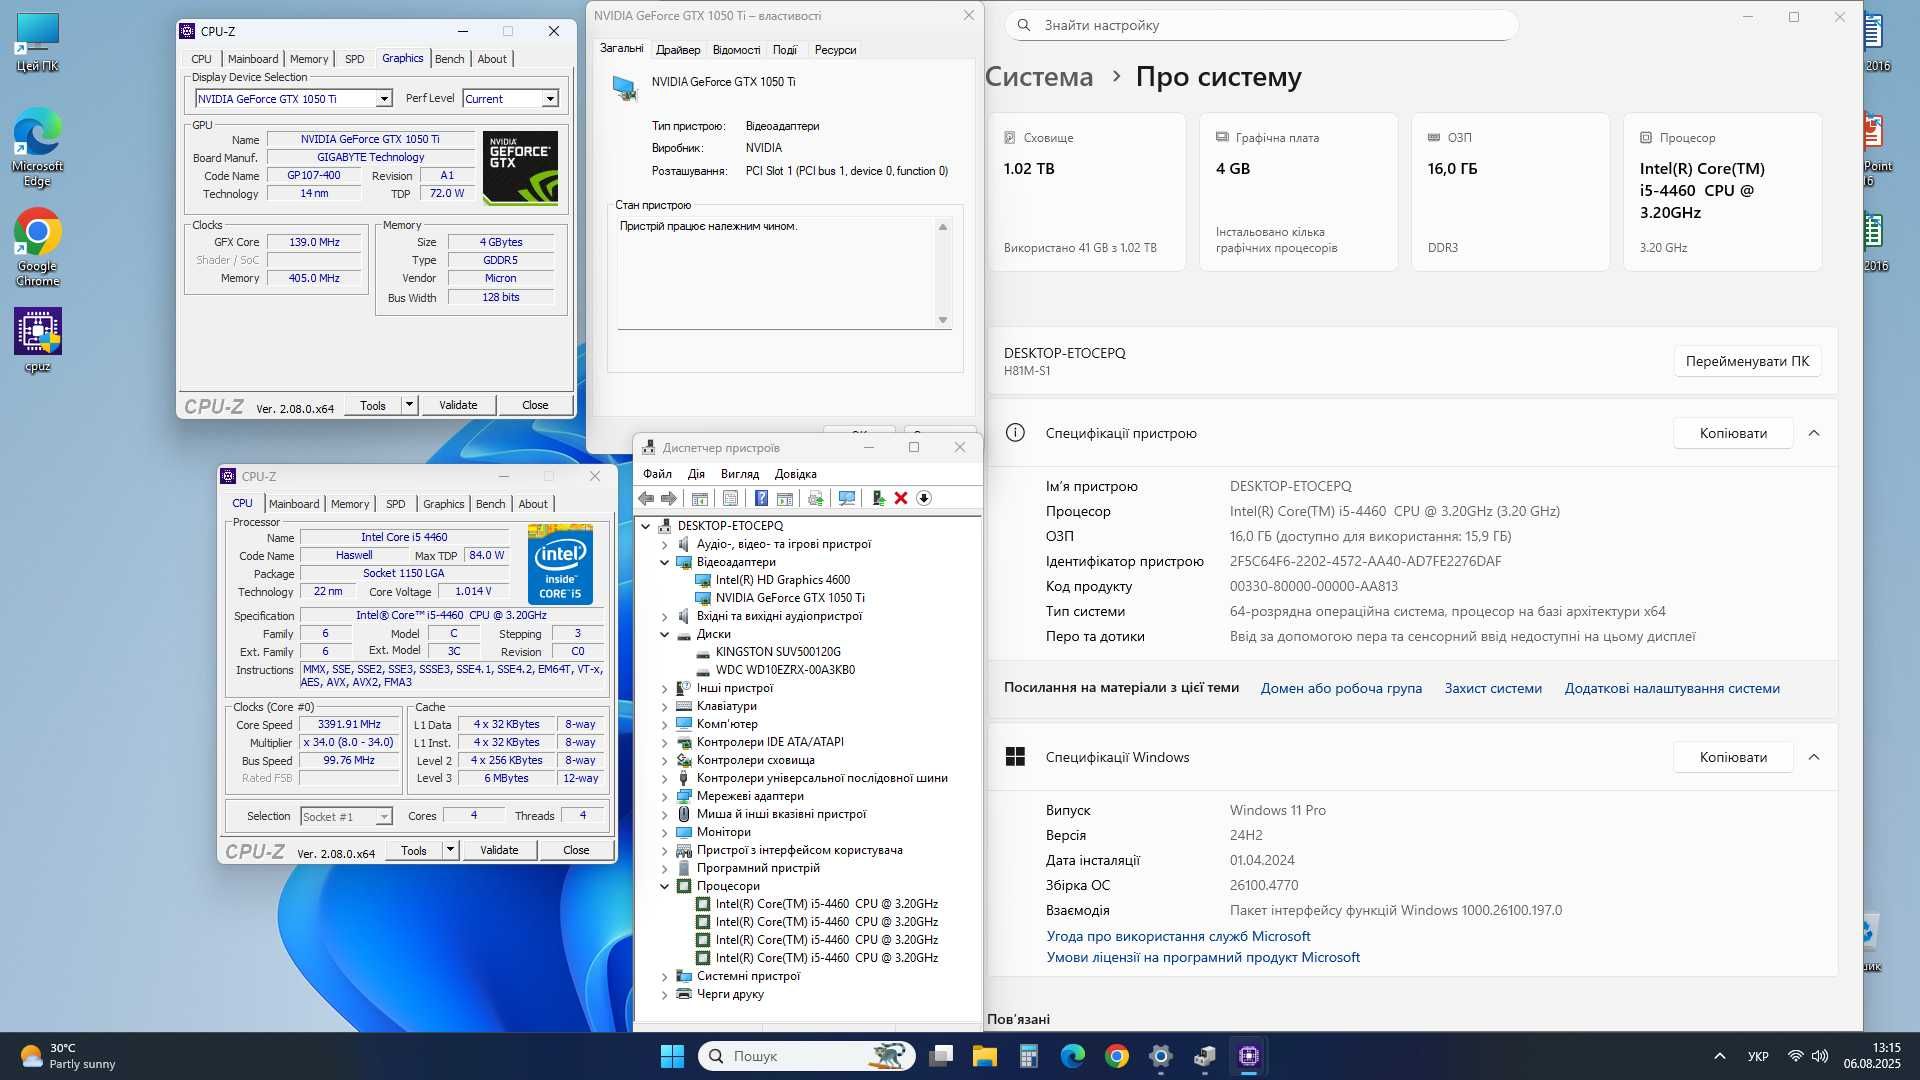Open SPD tab in lower CPU-Z window
The width and height of the screenshot is (1920, 1080).
click(x=396, y=504)
